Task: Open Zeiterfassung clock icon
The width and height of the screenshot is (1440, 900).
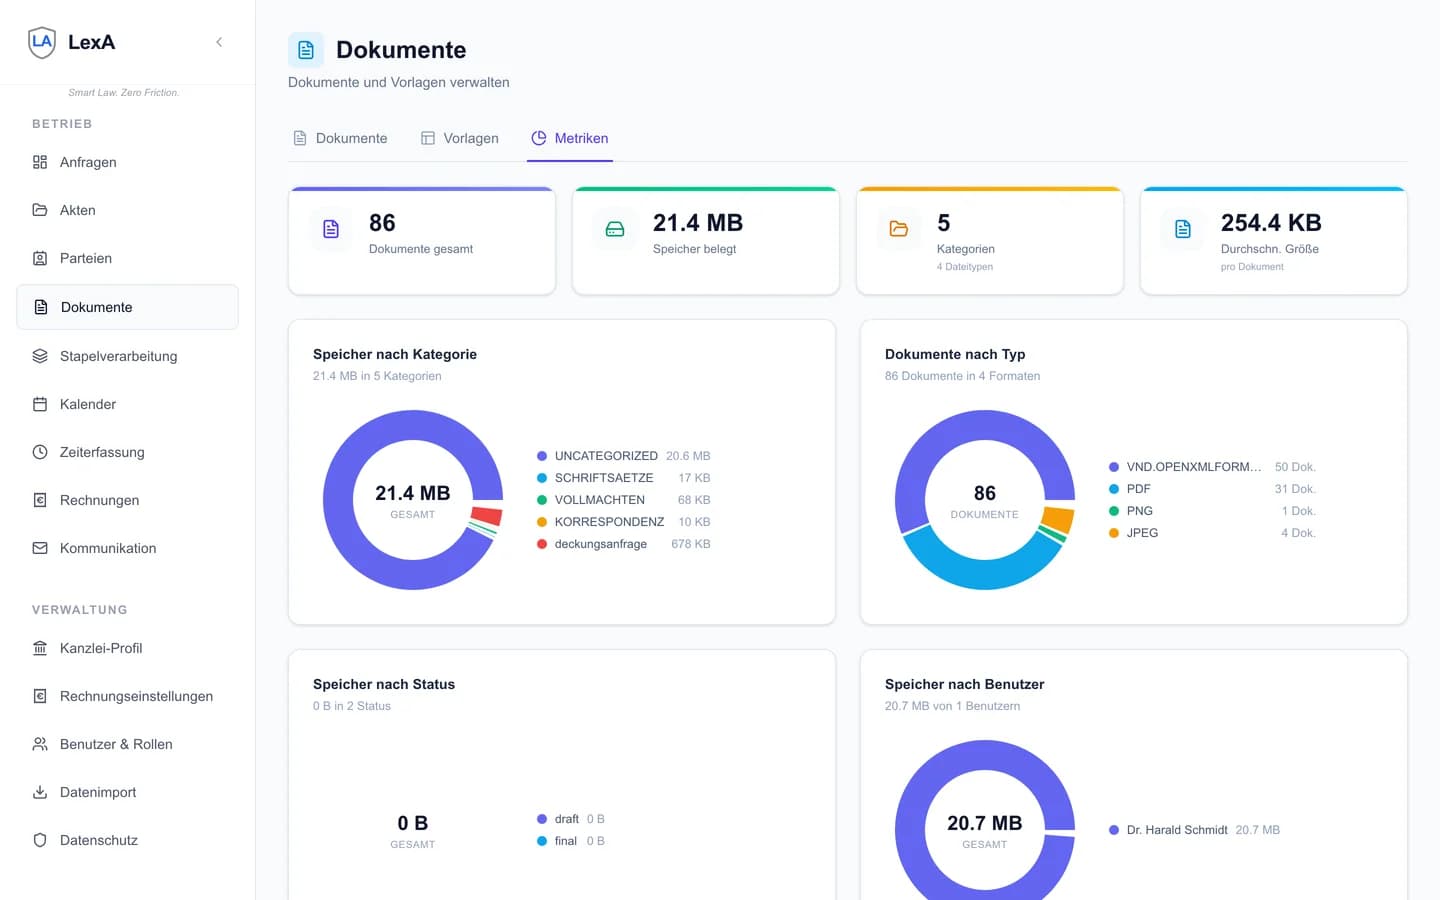Action: (x=40, y=452)
